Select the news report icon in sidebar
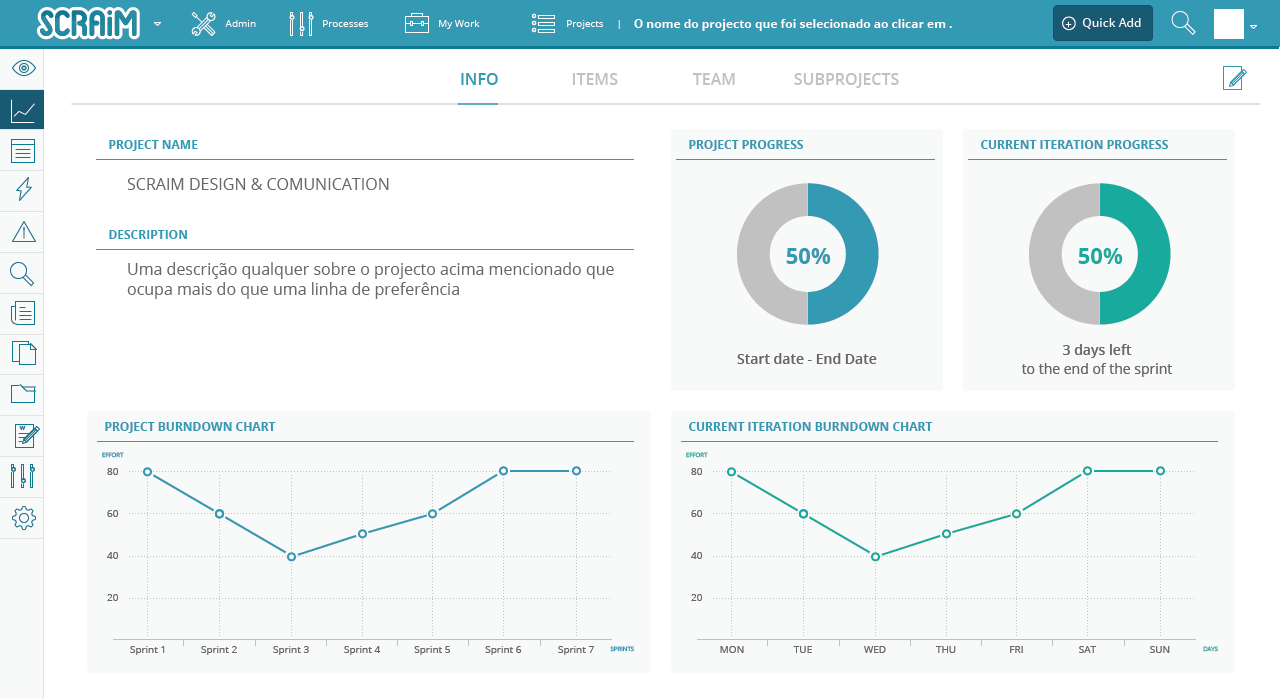The image size is (1280, 700). pyautogui.click(x=22, y=312)
